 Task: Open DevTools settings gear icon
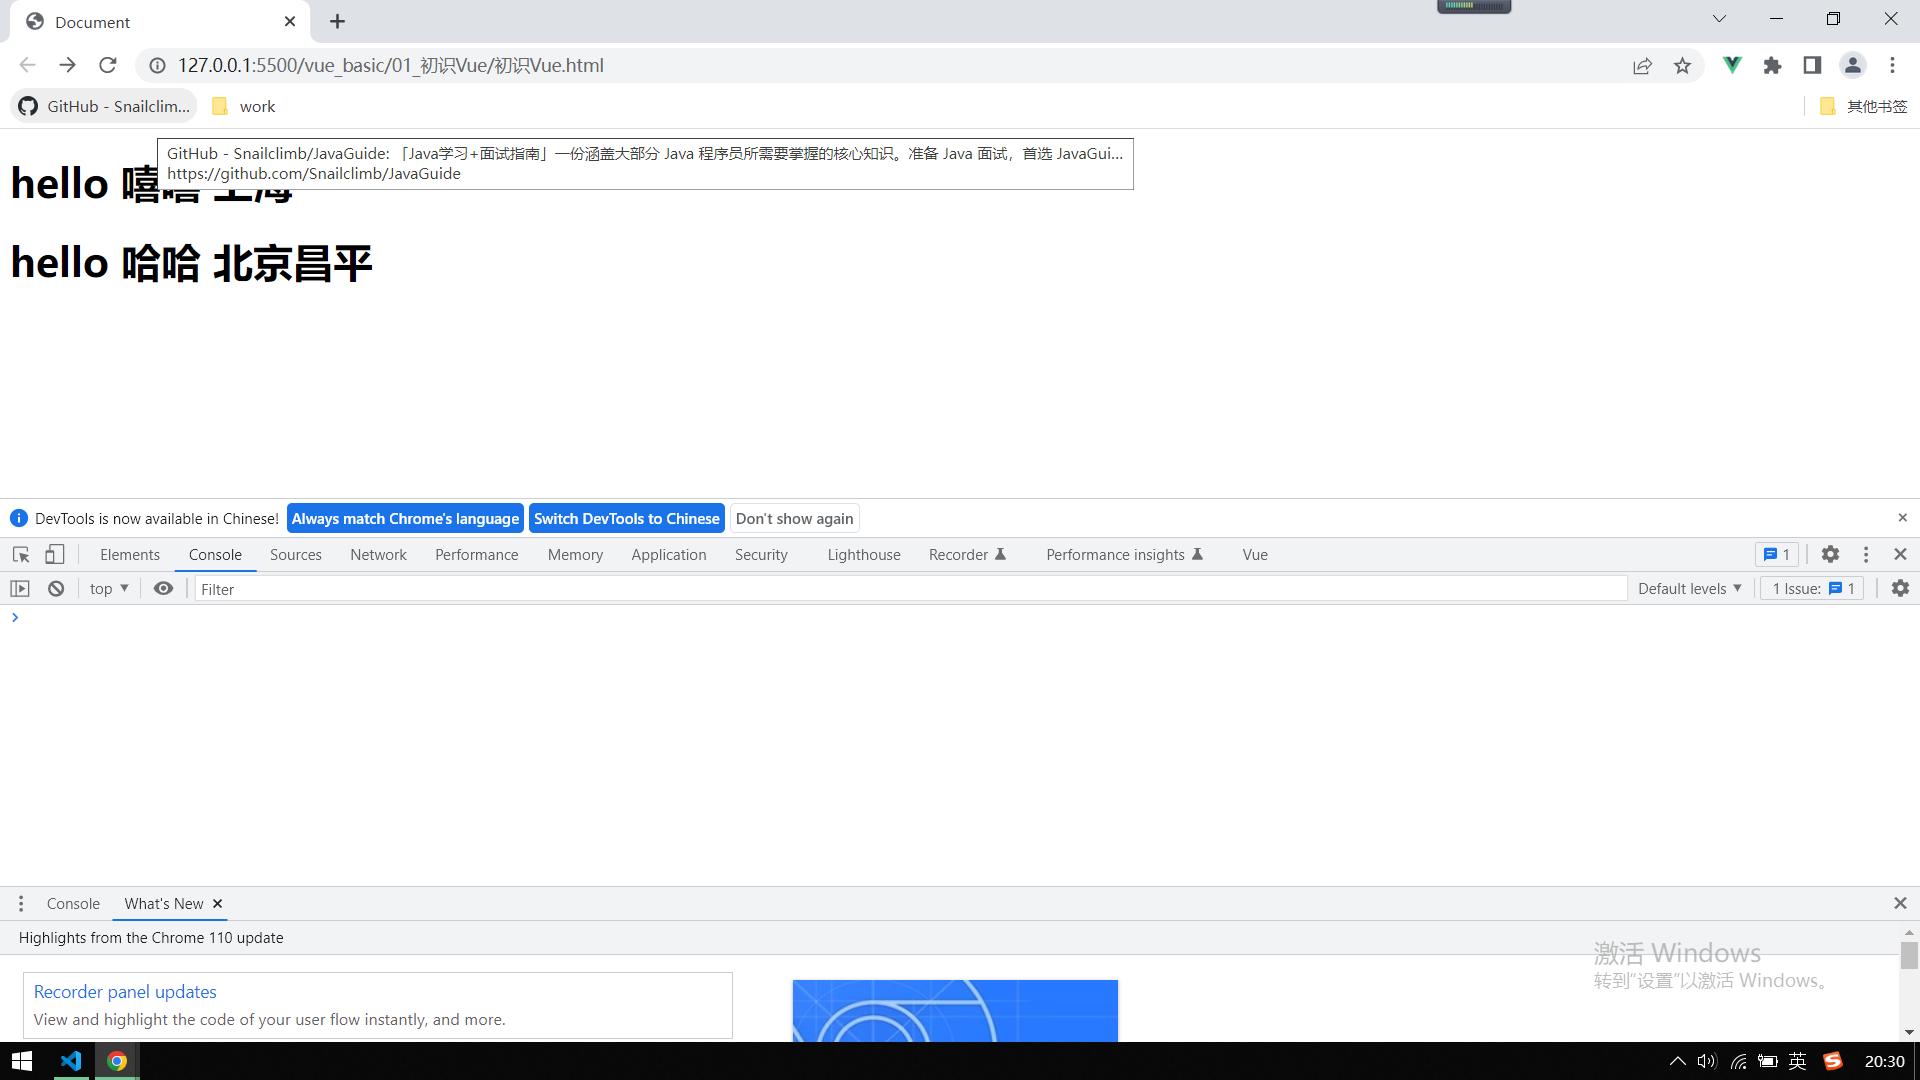click(x=1830, y=554)
